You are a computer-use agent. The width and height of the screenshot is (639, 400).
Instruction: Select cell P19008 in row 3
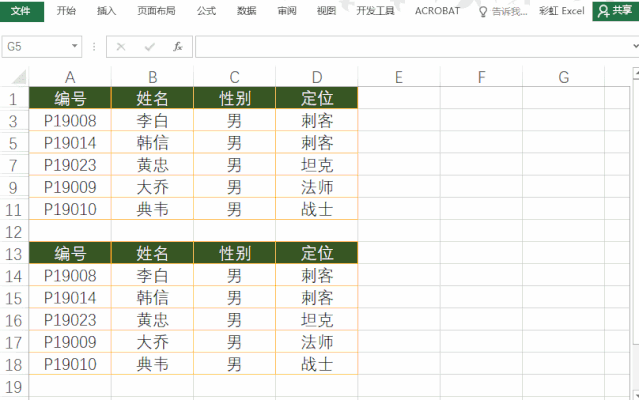coord(70,121)
